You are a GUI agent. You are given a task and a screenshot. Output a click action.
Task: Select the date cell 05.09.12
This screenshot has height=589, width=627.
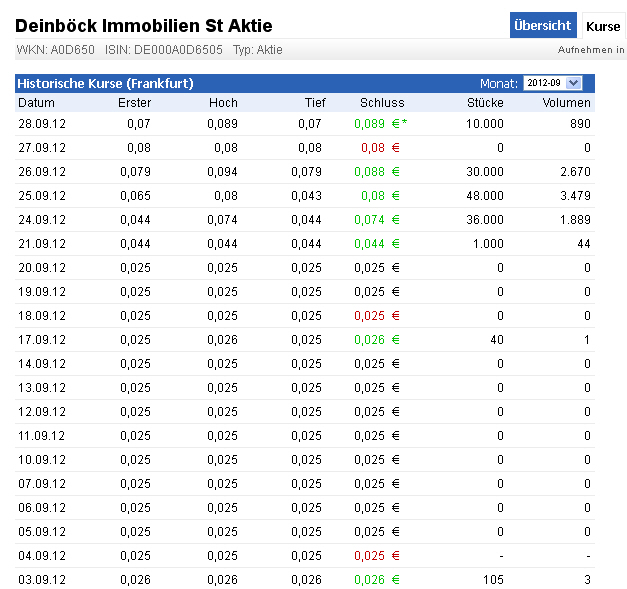point(42,532)
